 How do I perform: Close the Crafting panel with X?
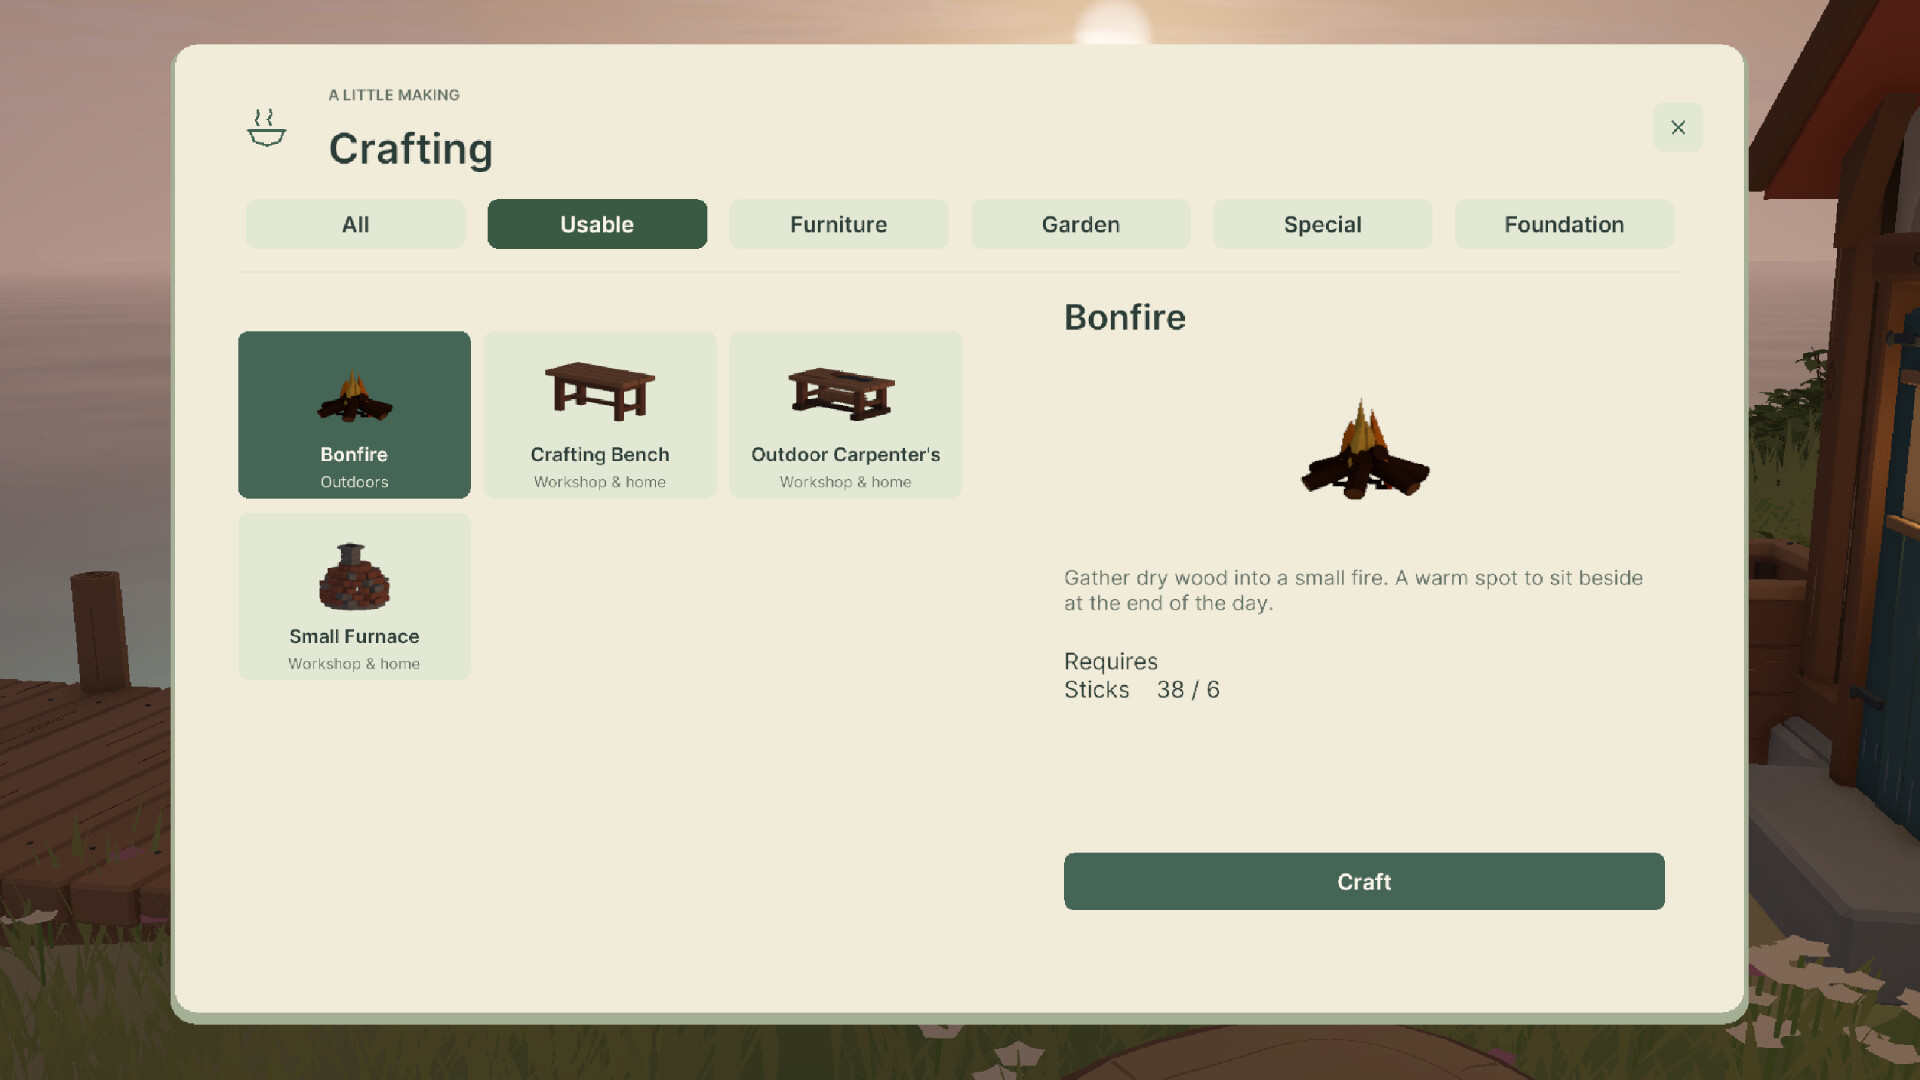tap(1678, 127)
